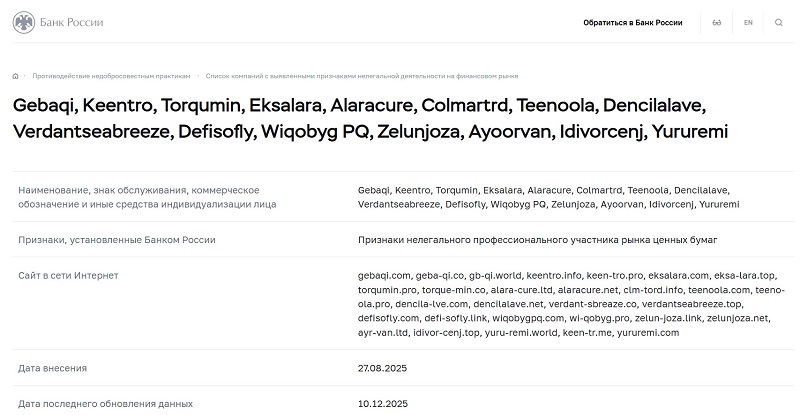Open the "Обратиться в Банк России" link
800x415 pixels.
633,22
